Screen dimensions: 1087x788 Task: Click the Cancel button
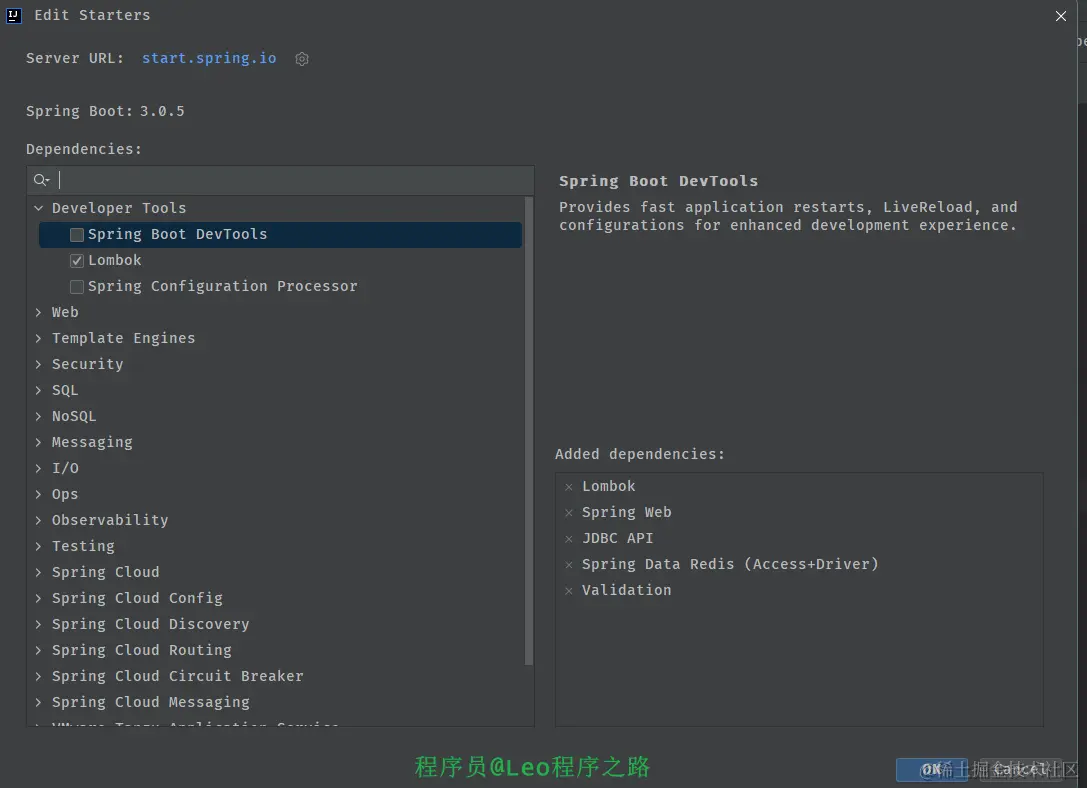[1020, 769]
